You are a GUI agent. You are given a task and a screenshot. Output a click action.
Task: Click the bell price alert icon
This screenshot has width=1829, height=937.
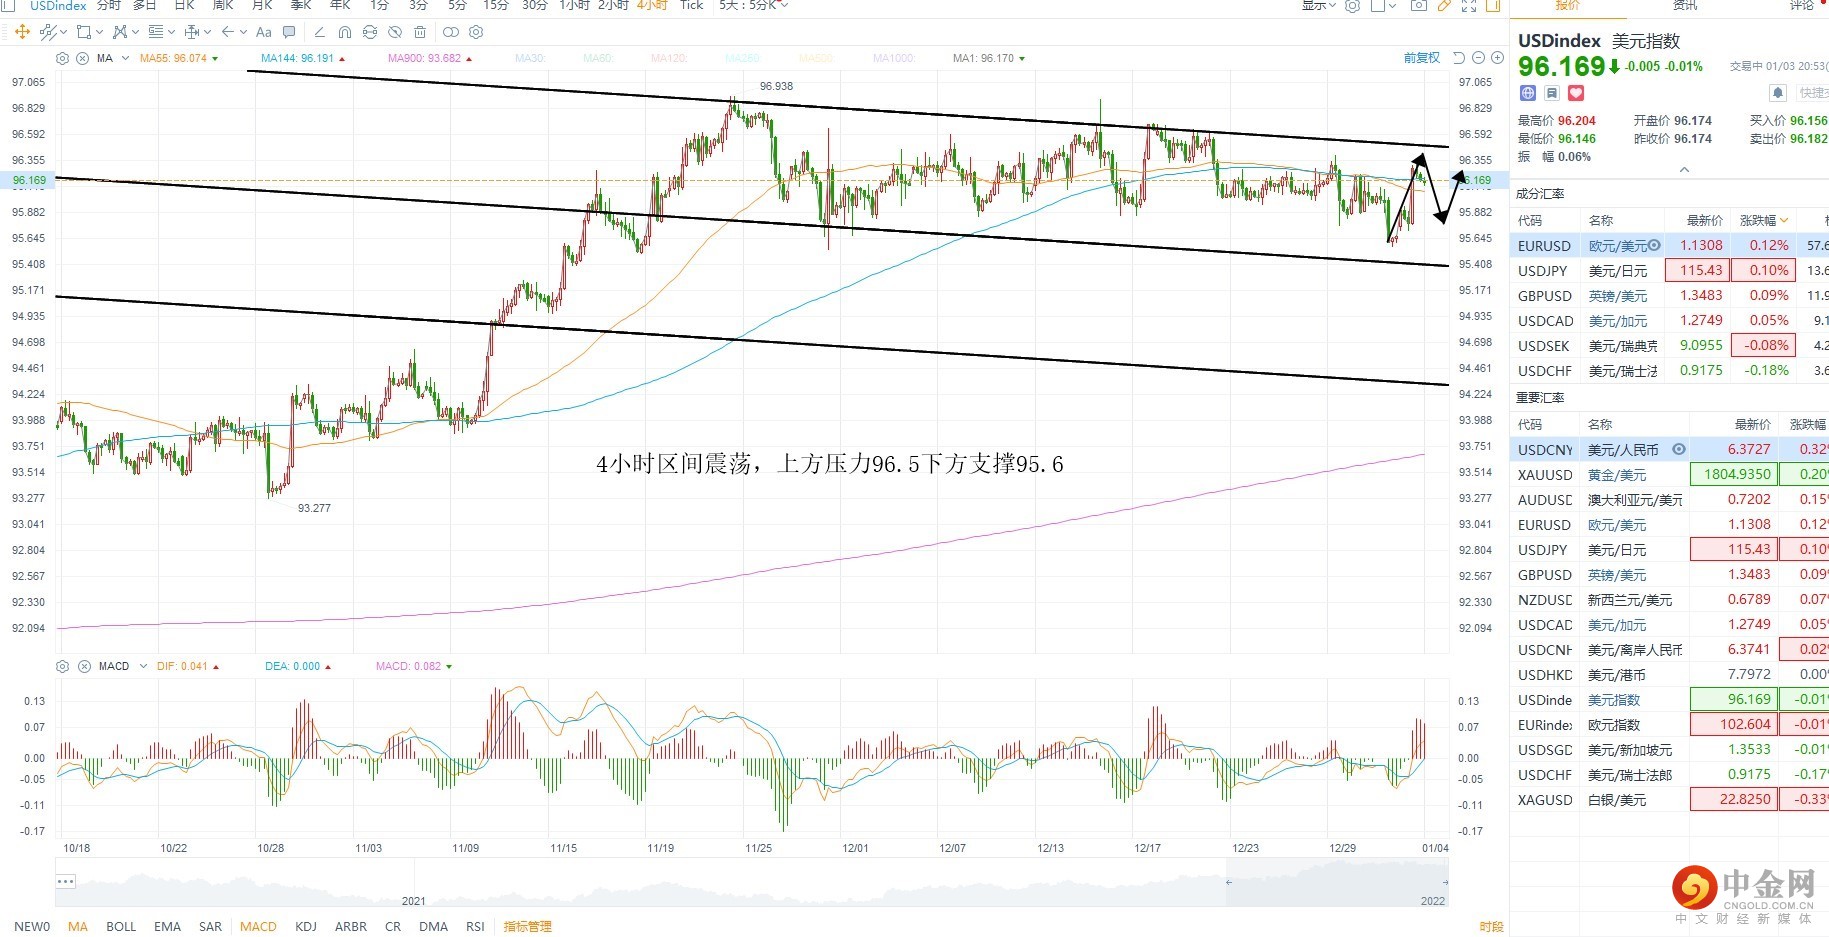click(1778, 93)
